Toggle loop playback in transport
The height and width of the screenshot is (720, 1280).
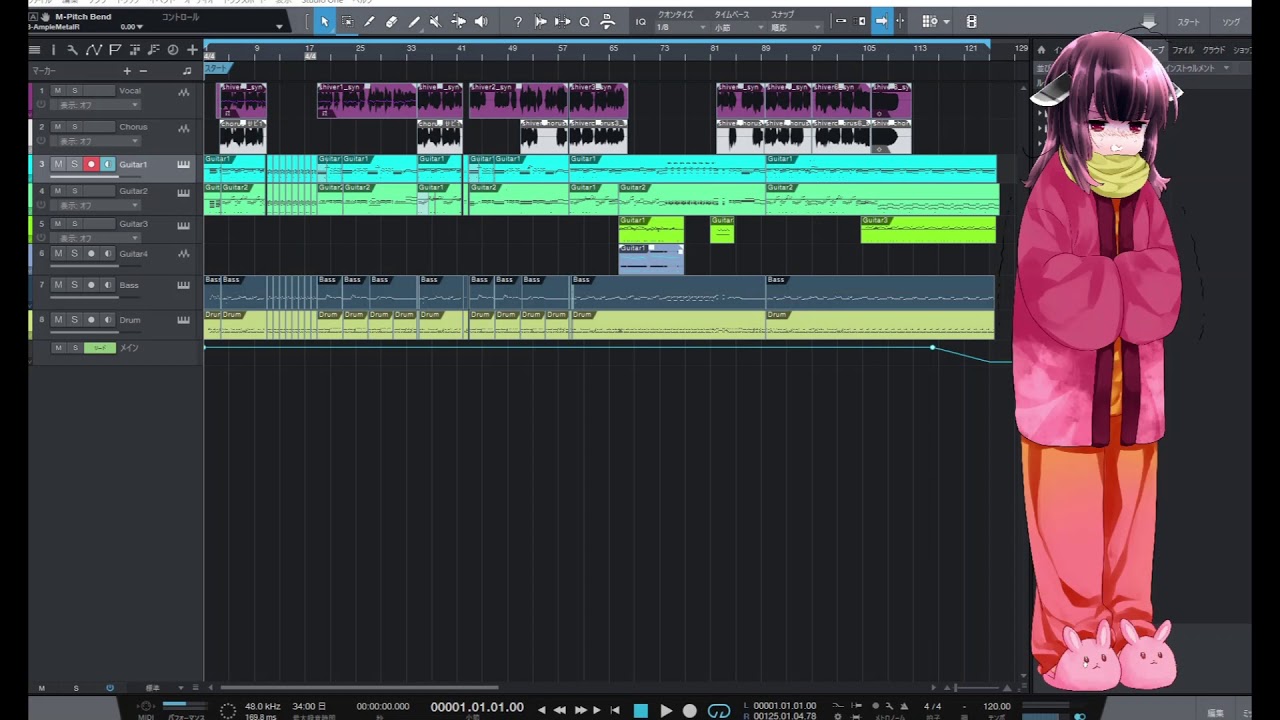[719, 711]
